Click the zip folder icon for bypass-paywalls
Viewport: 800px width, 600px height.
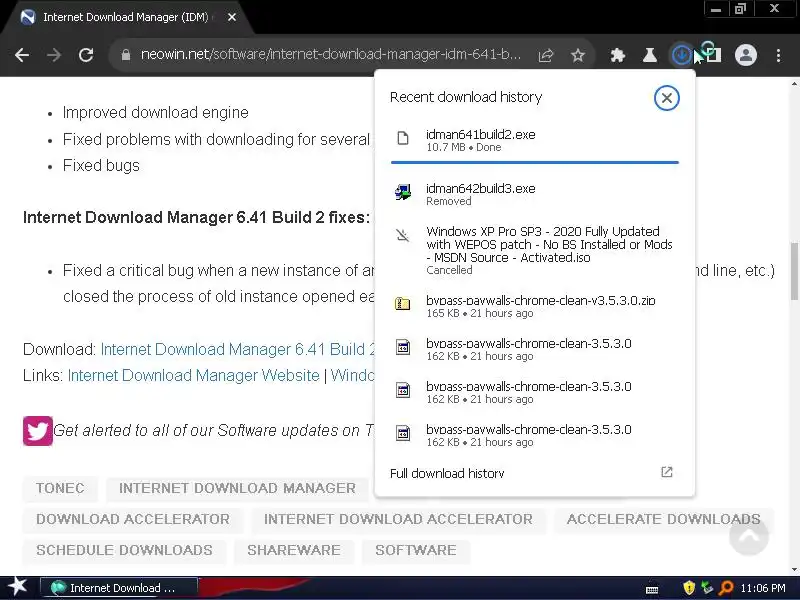tap(403, 304)
